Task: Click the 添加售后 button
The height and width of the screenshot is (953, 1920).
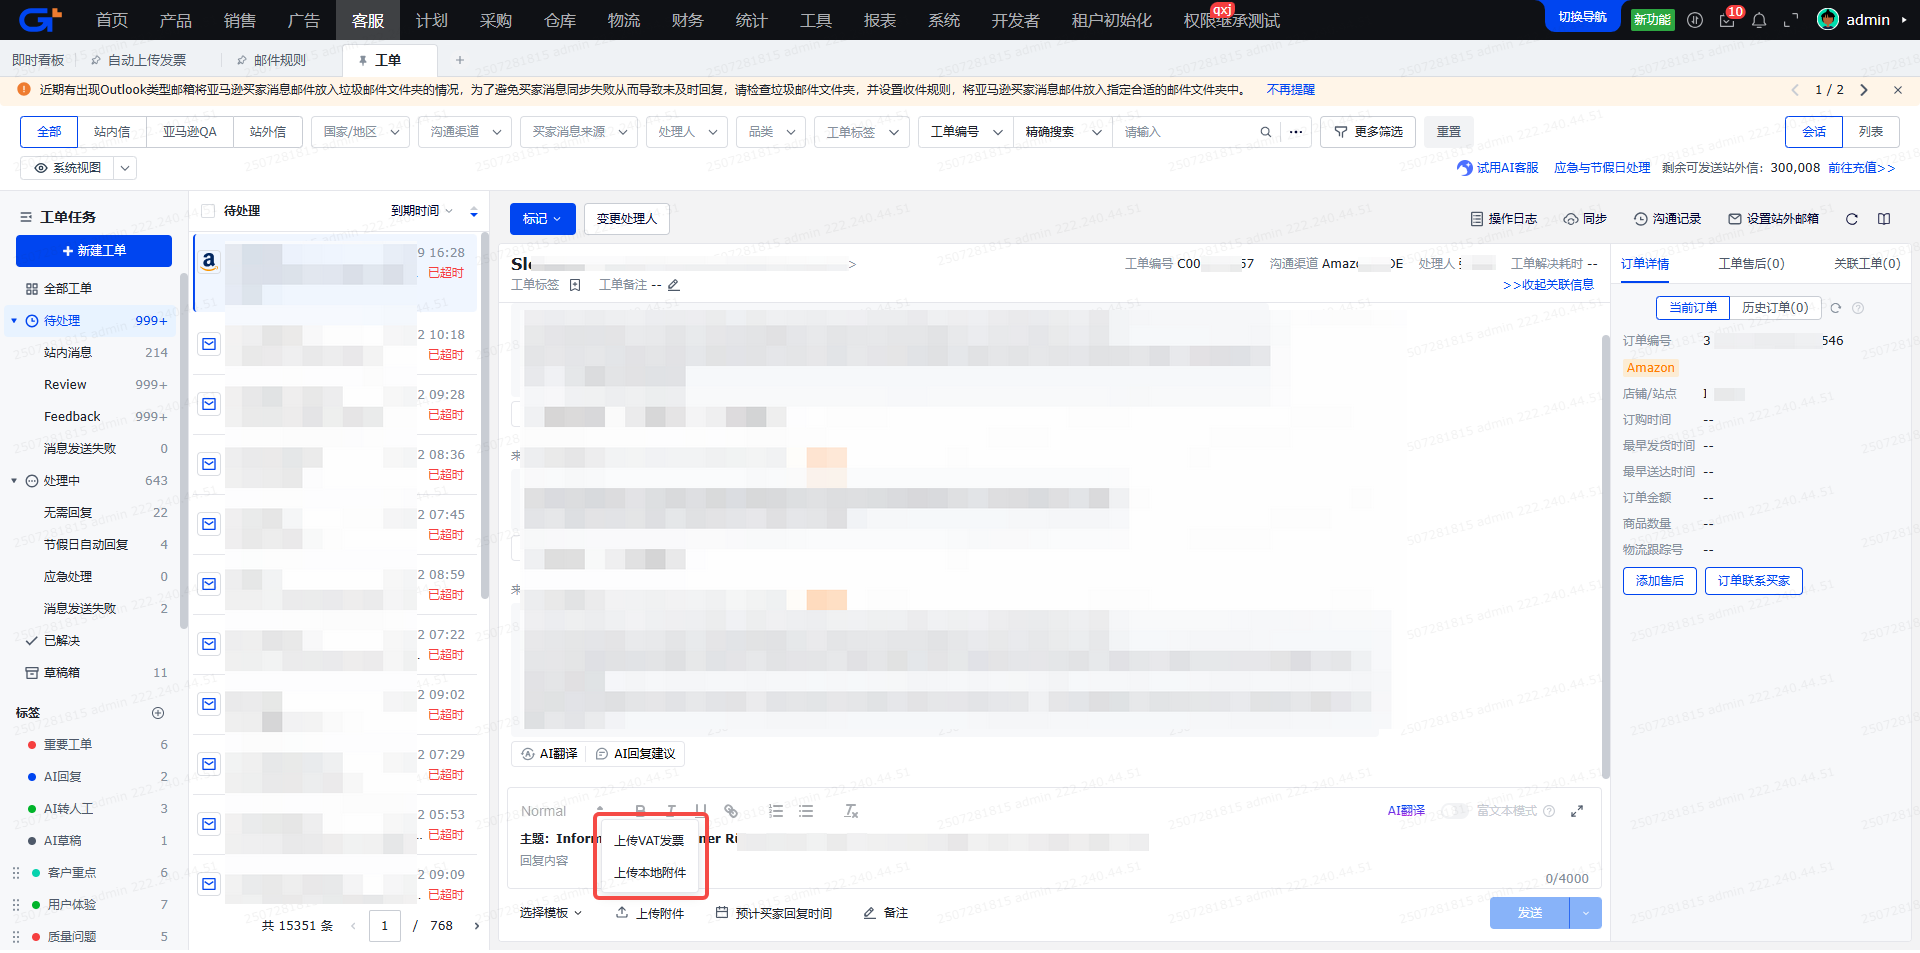Action: [1660, 581]
